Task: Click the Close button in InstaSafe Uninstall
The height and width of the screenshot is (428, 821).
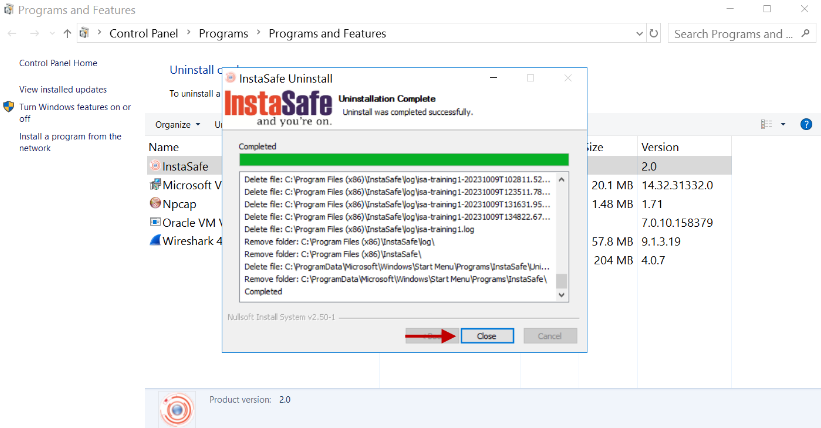Action: tap(487, 336)
